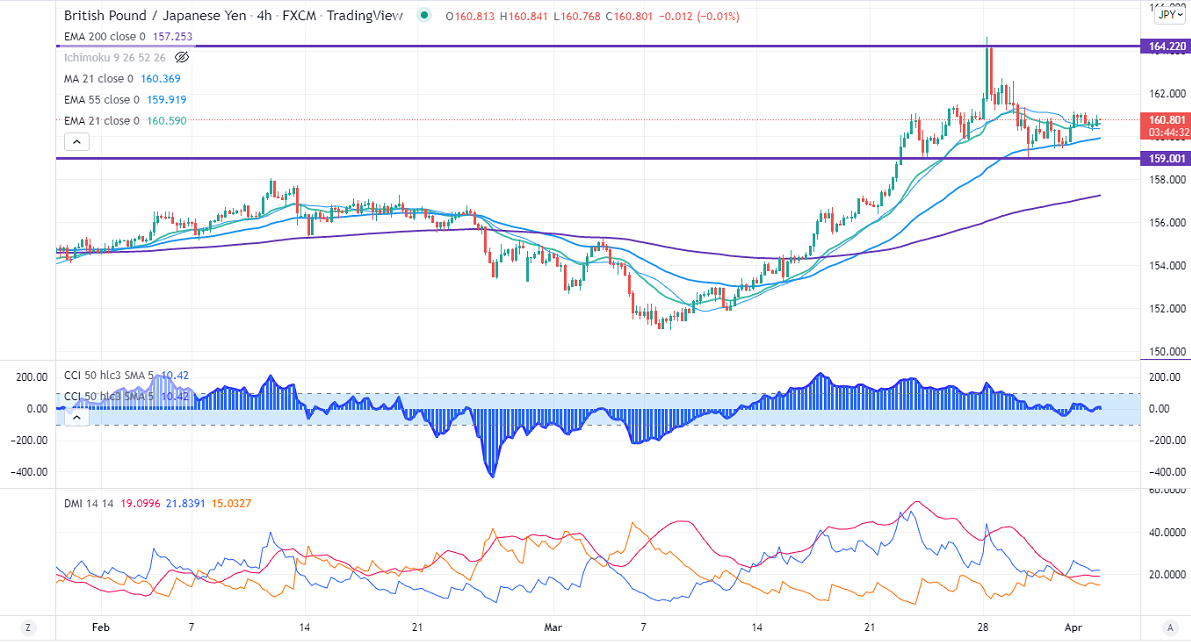This screenshot has width=1191, height=643.
Task: Select the Ichimoku 9 26 52 26 label
Action: click(115, 58)
